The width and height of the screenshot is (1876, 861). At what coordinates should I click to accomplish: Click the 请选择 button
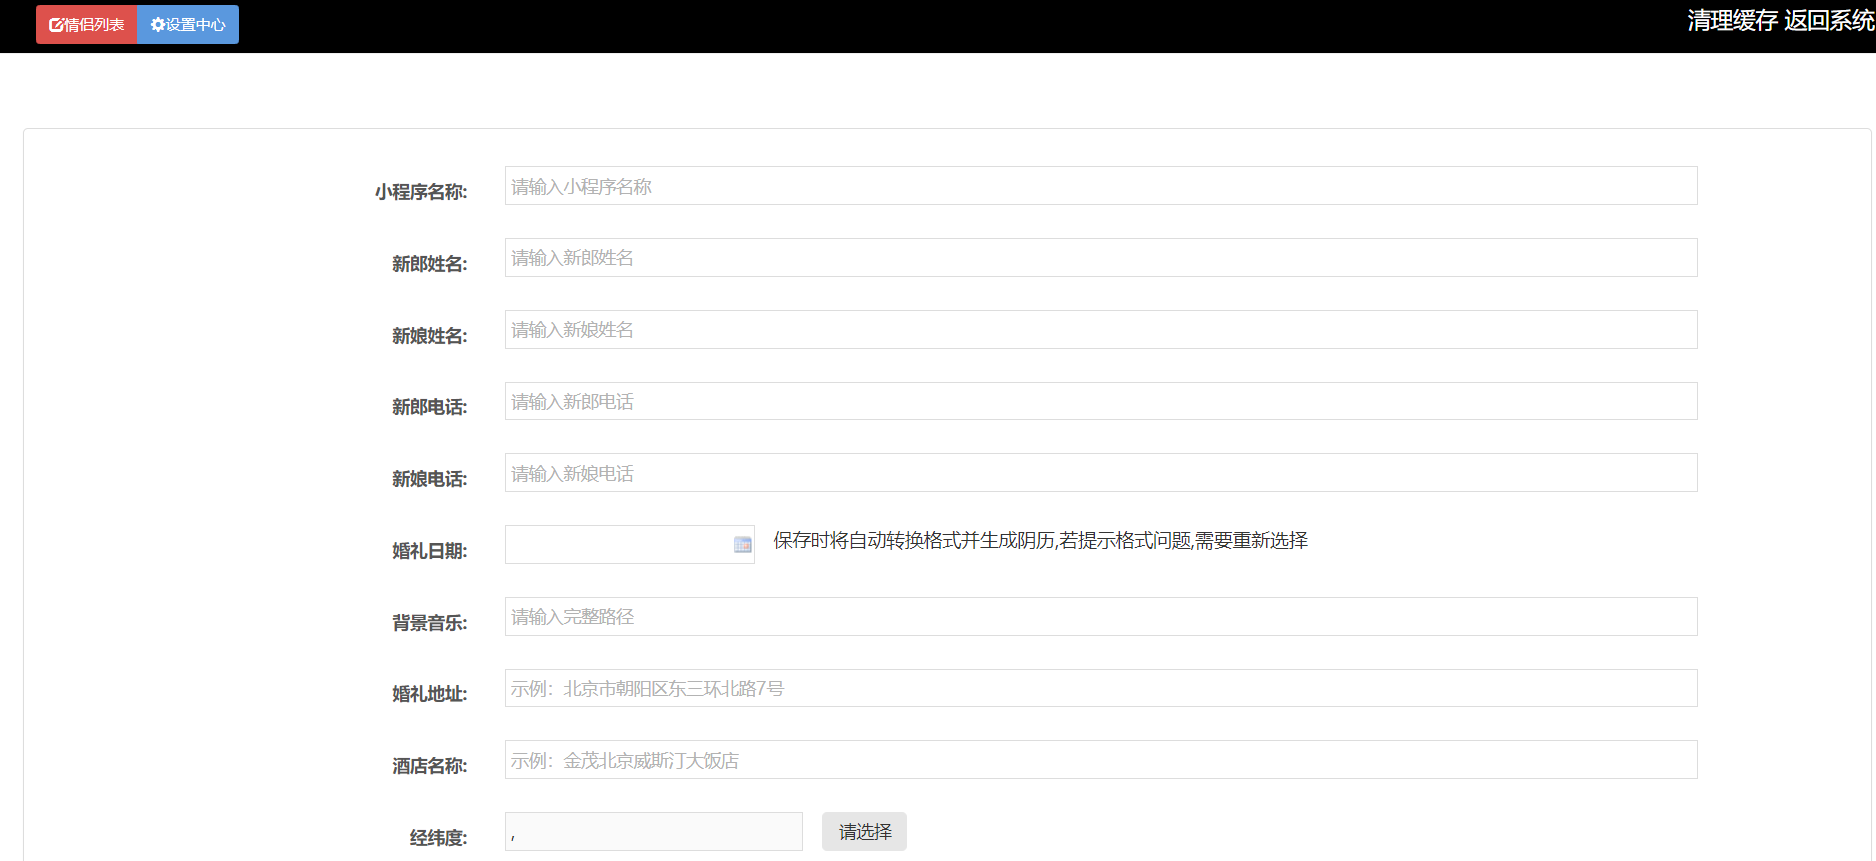864,832
